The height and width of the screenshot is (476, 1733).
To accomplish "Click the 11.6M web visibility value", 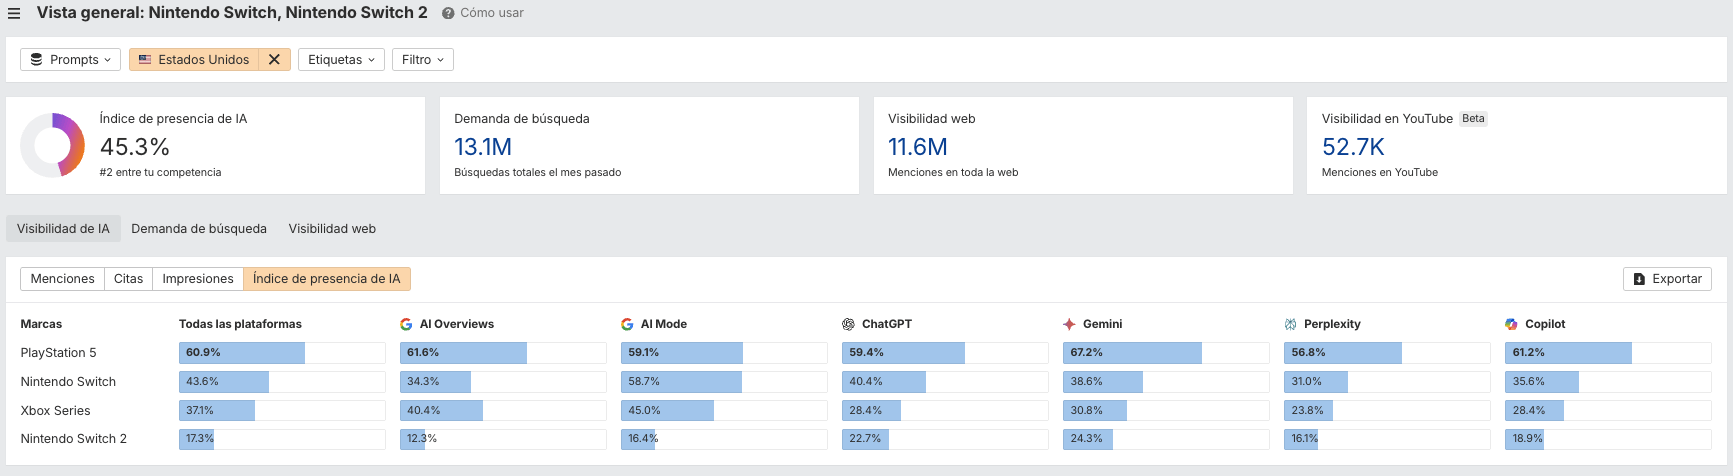I will pos(917,147).
